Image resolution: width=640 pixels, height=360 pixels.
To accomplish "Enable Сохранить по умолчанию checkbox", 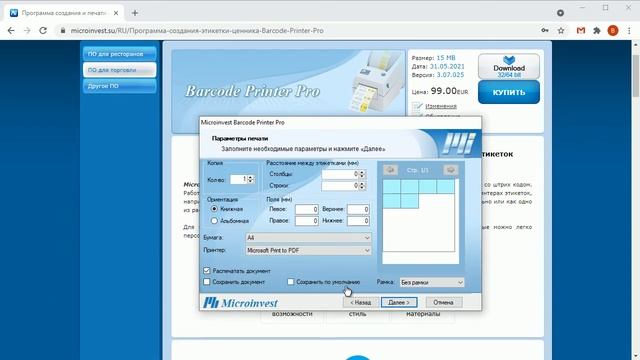I will coord(291,282).
